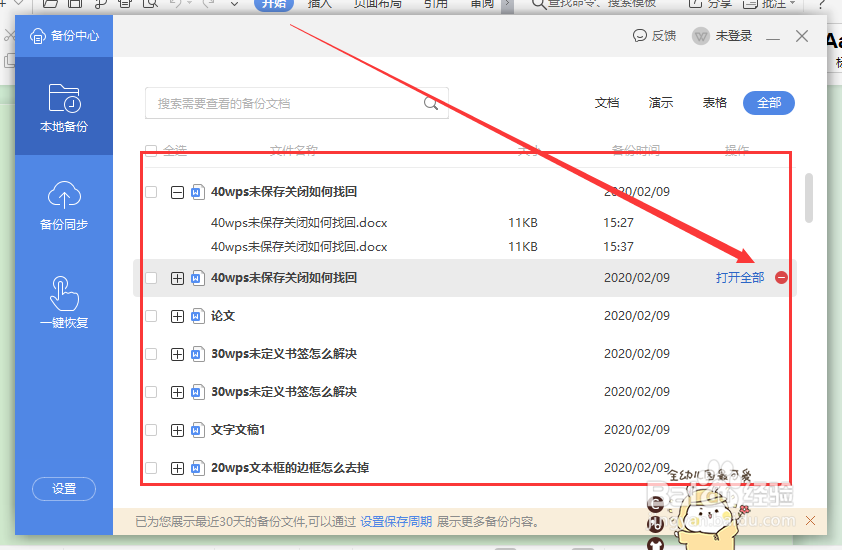Filter backups by 文档
Viewport: 842px width, 550px height.
pos(607,103)
